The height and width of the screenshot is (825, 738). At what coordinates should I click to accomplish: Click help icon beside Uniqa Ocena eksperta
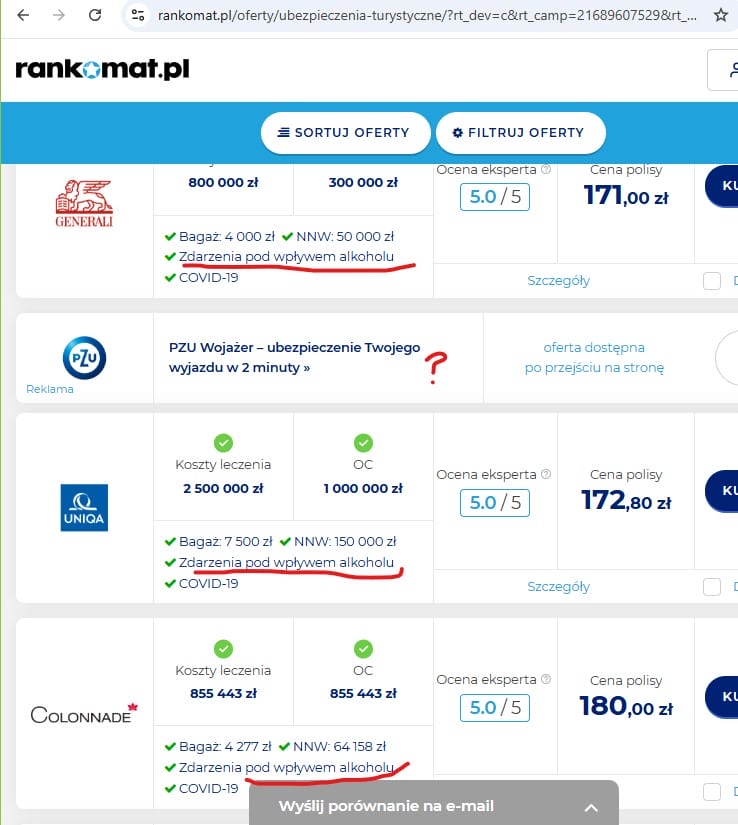click(546, 475)
